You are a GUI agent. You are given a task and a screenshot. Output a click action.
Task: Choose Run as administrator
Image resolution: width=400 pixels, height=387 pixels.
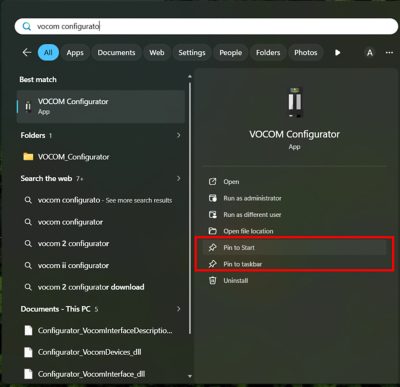point(295,198)
